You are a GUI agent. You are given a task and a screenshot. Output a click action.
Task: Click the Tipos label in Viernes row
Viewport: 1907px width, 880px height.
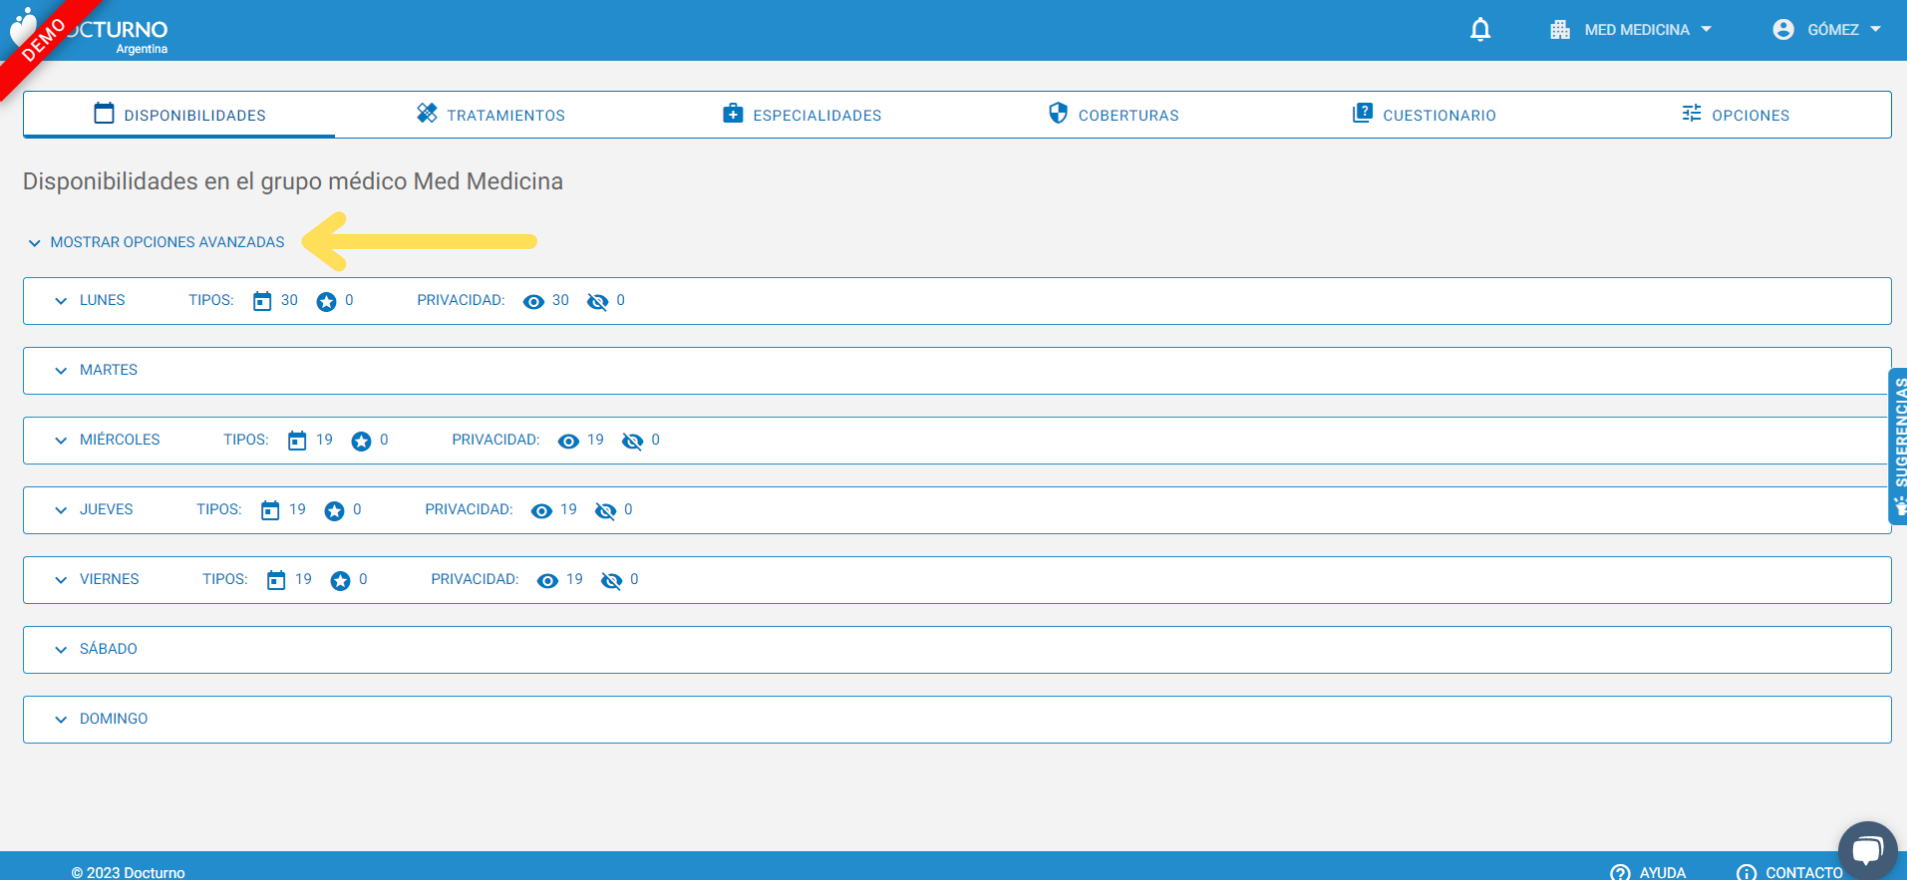(x=225, y=579)
